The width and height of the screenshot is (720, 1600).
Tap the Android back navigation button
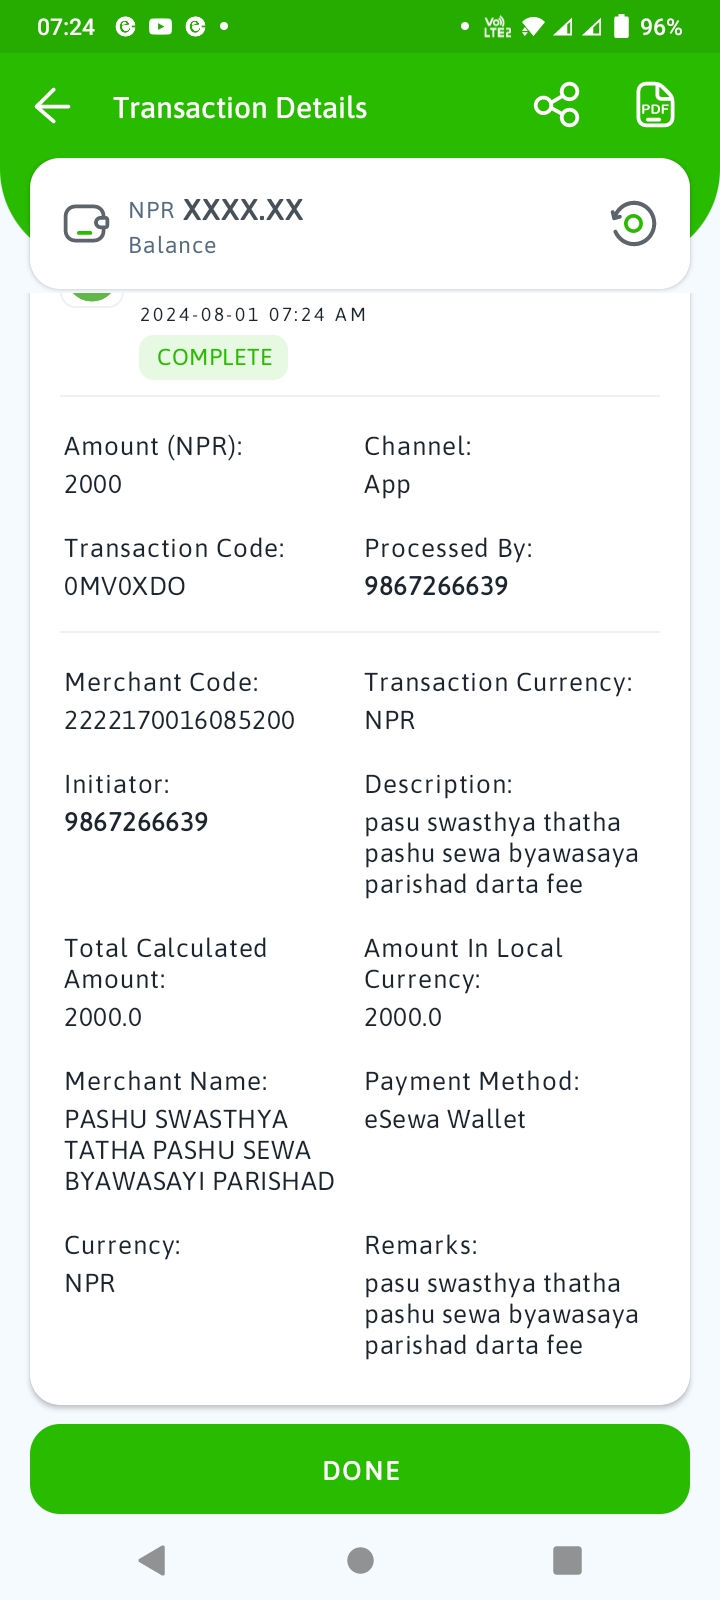pos(152,1560)
